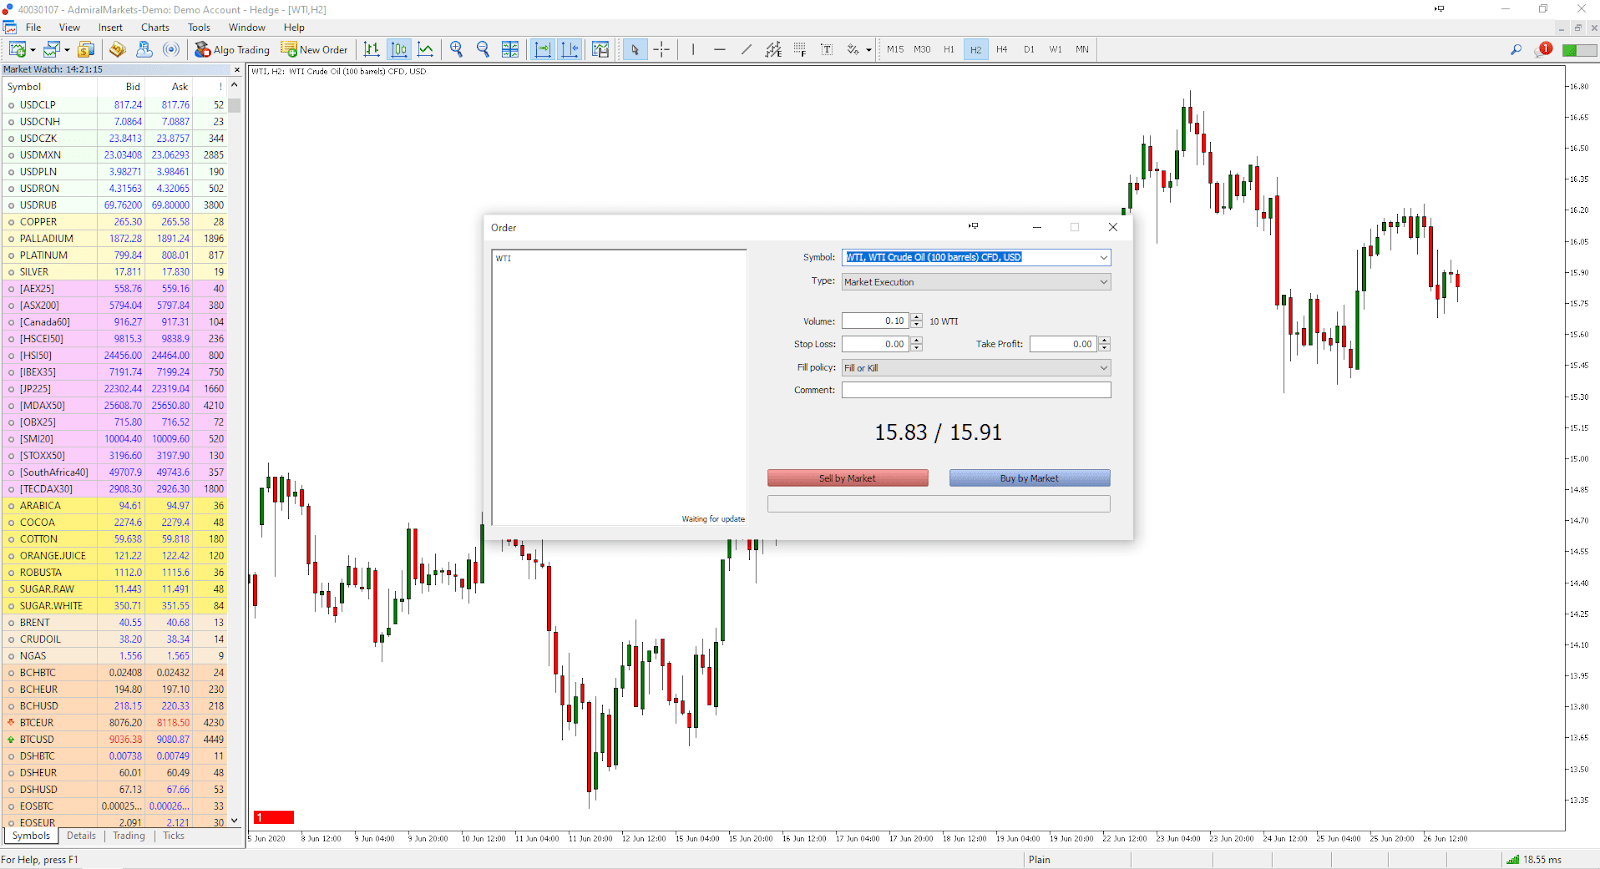Select the vertical line drawing tool
This screenshot has height=869, width=1600.
pos(693,49)
